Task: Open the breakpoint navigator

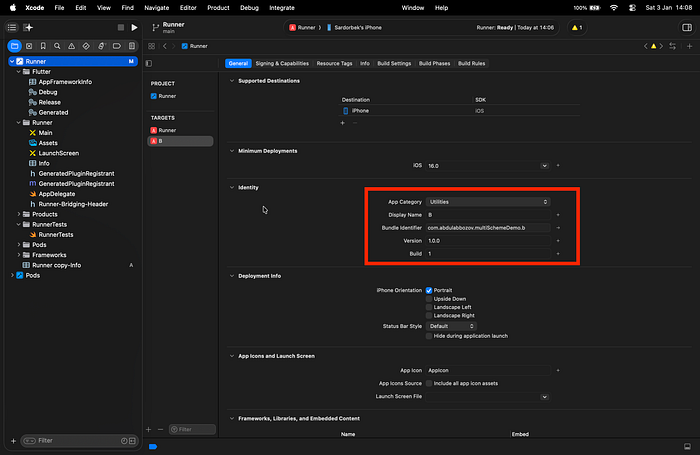Action: 117,46
